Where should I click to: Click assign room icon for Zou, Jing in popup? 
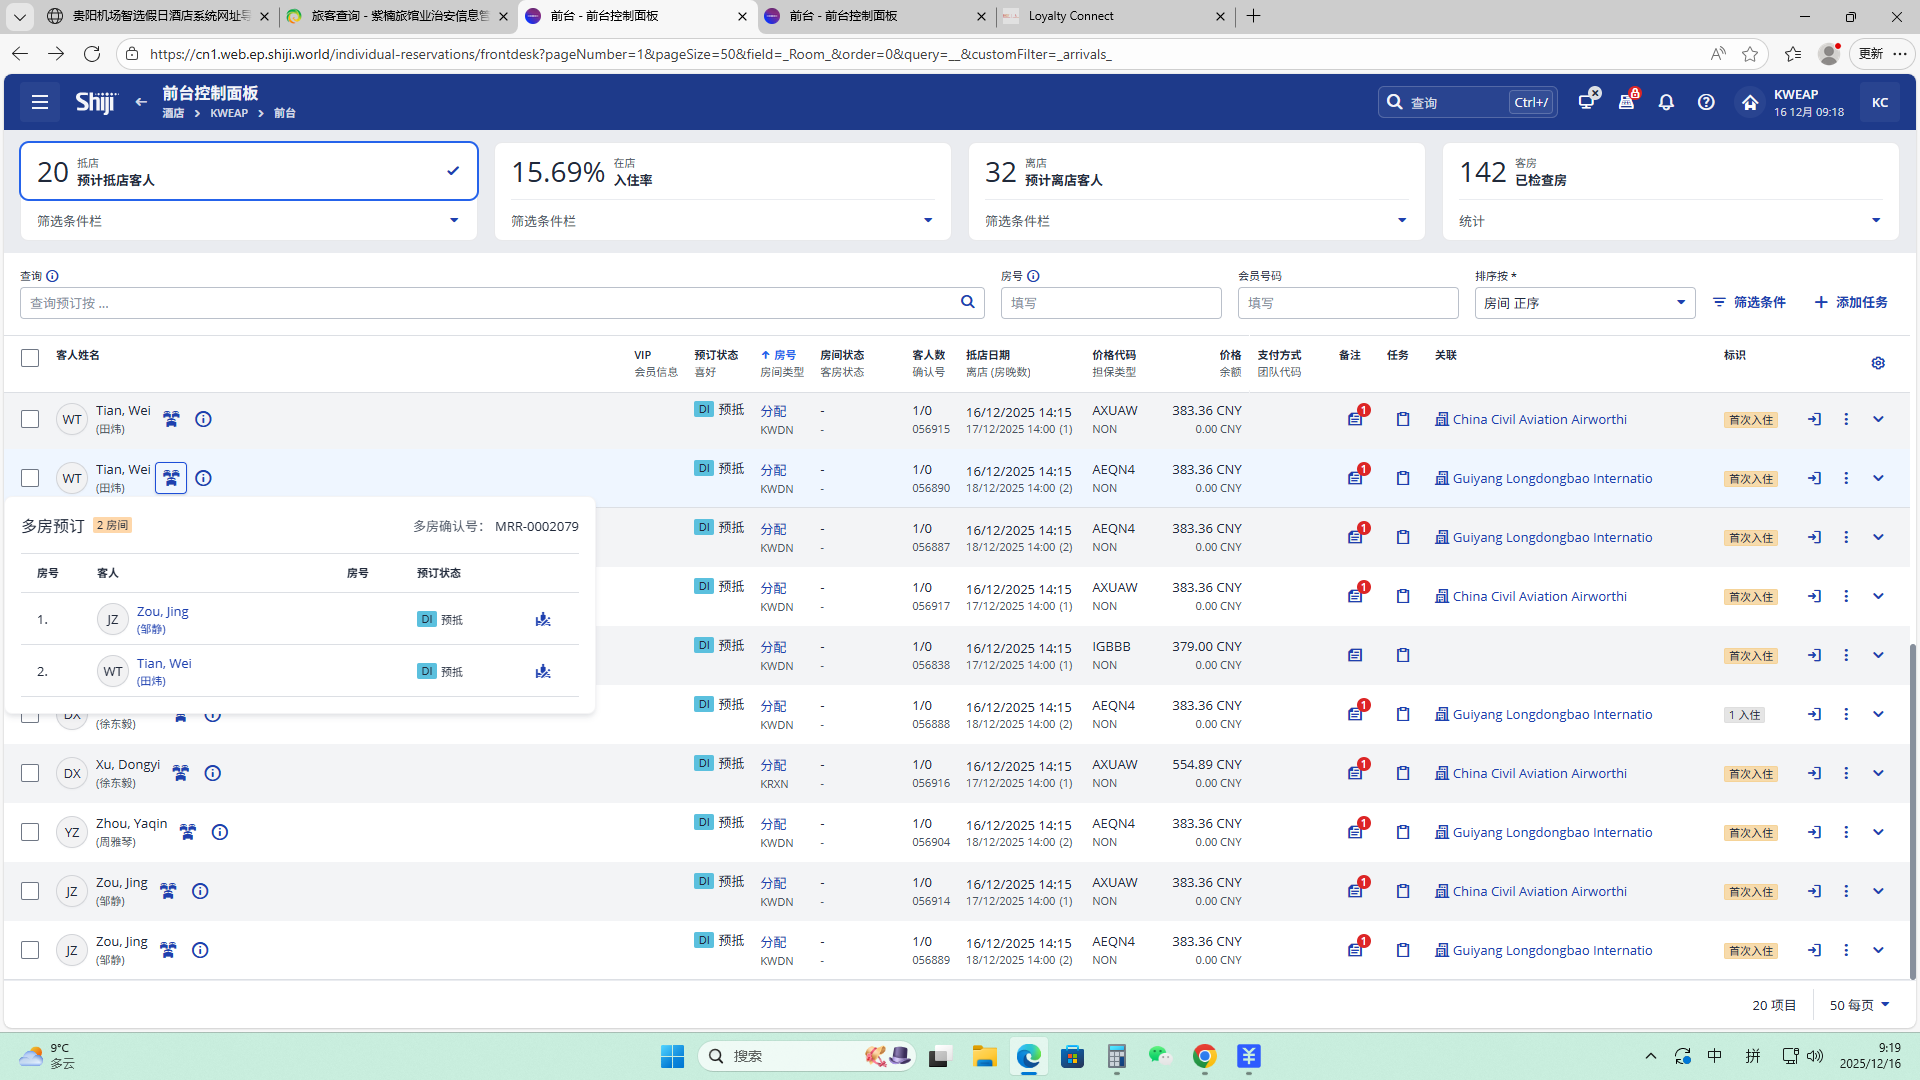click(543, 620)
